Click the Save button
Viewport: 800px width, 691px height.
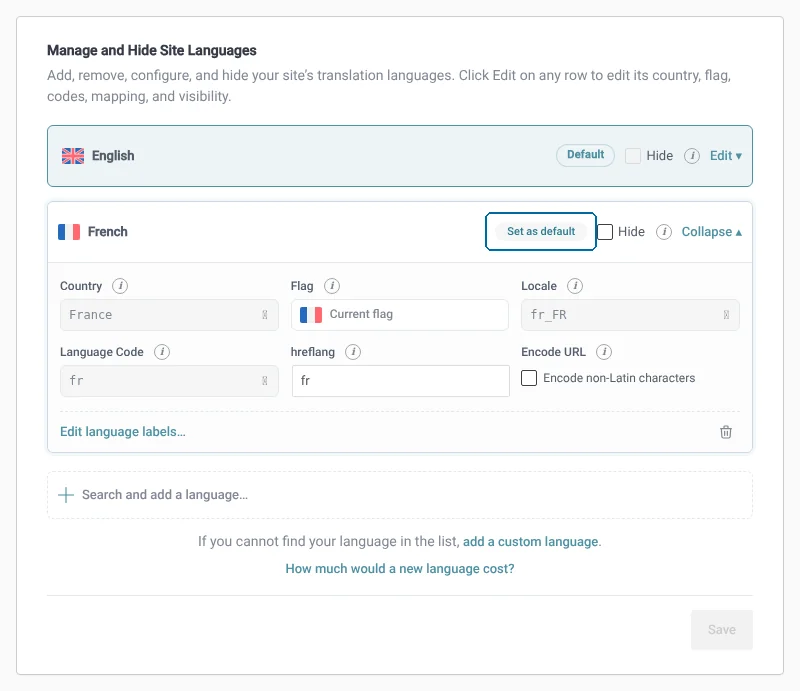click(721, 630)
